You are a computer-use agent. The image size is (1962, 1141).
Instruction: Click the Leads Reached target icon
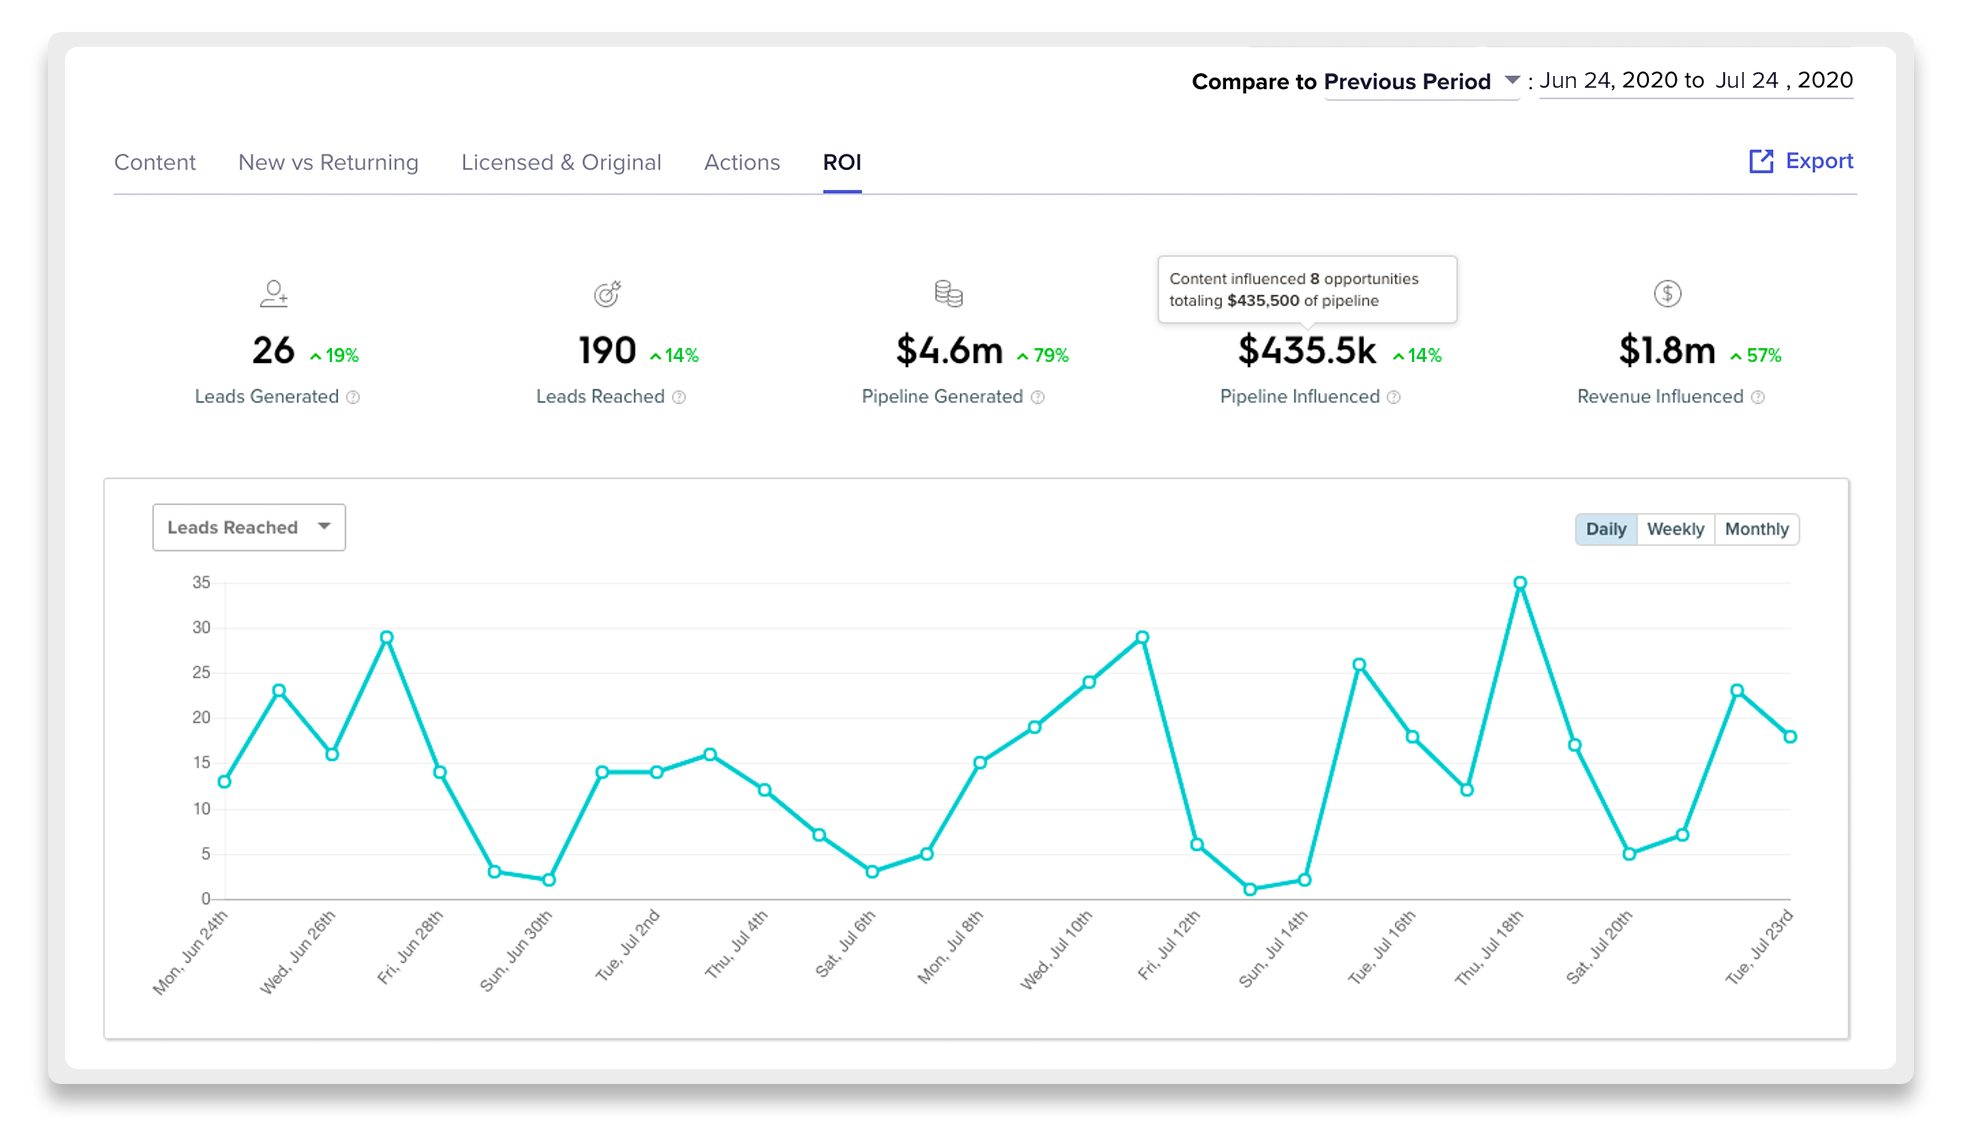click(x=608, y=293)
